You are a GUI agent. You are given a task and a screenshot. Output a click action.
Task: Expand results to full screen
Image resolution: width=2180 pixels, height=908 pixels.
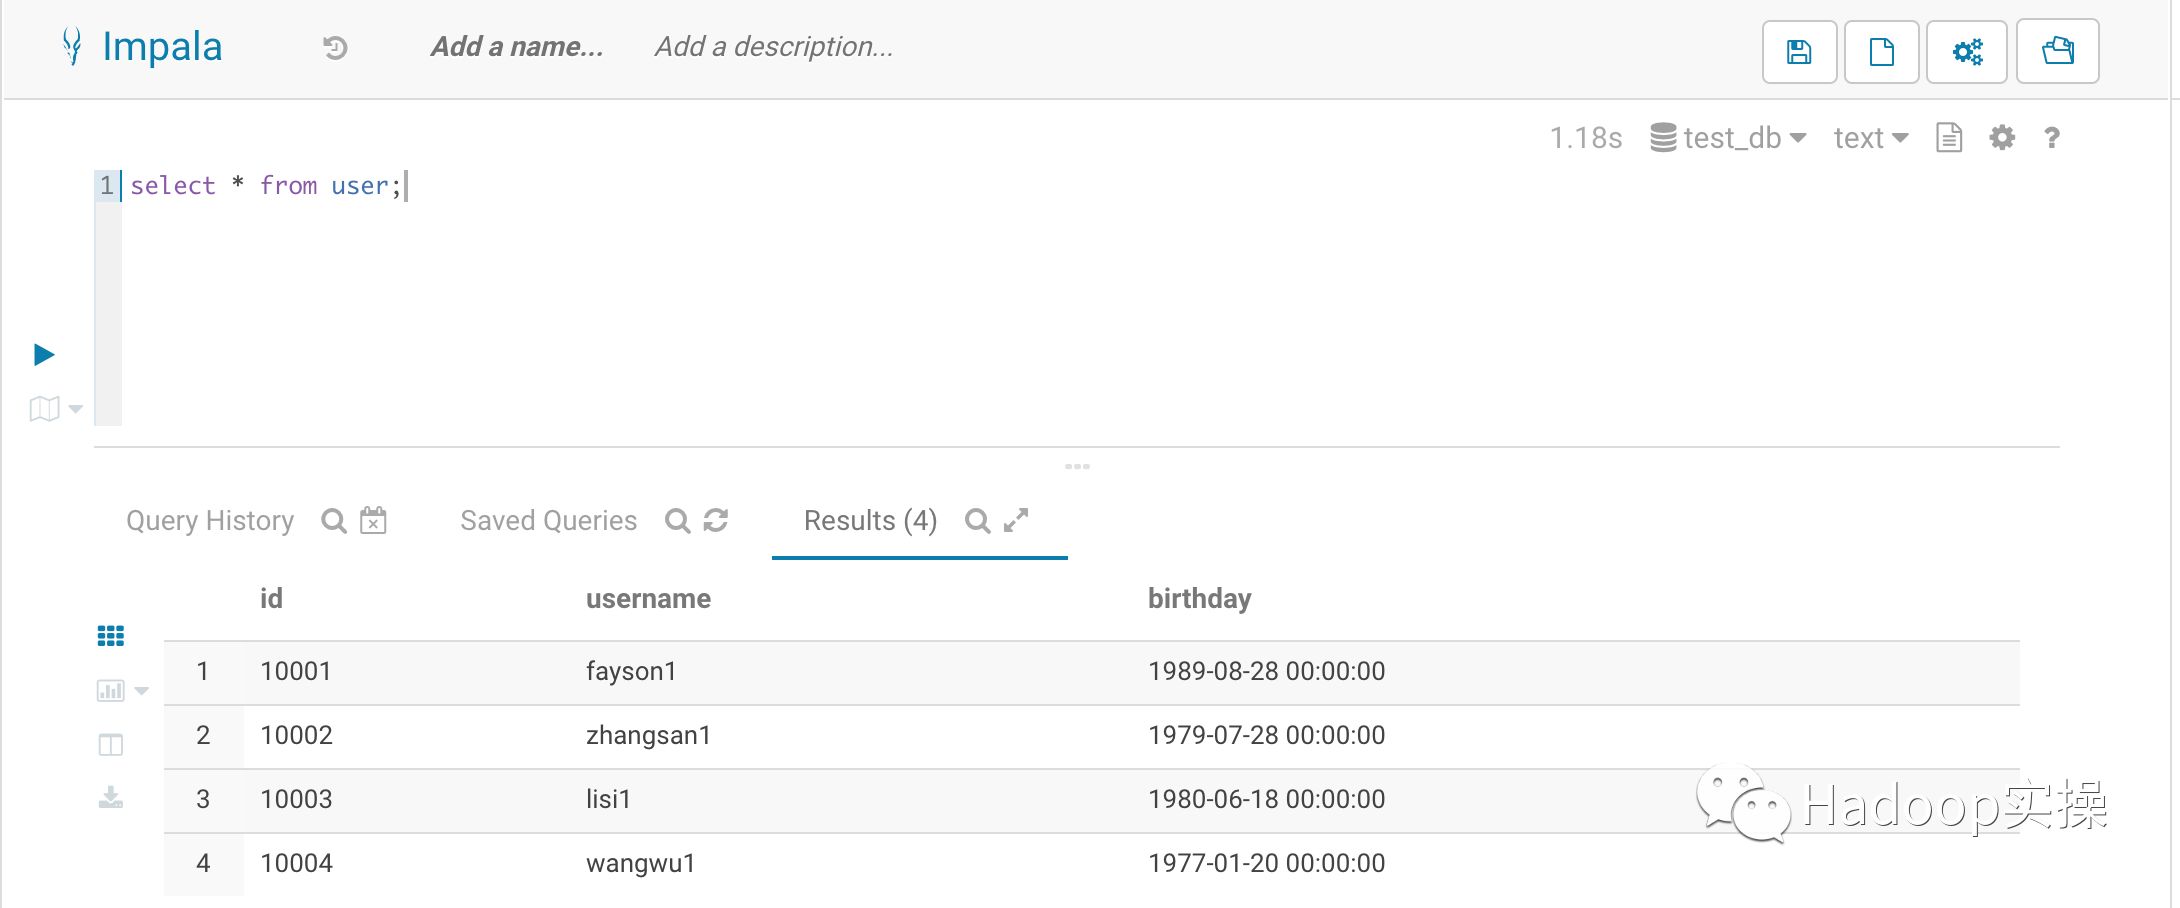point(1016,520)
